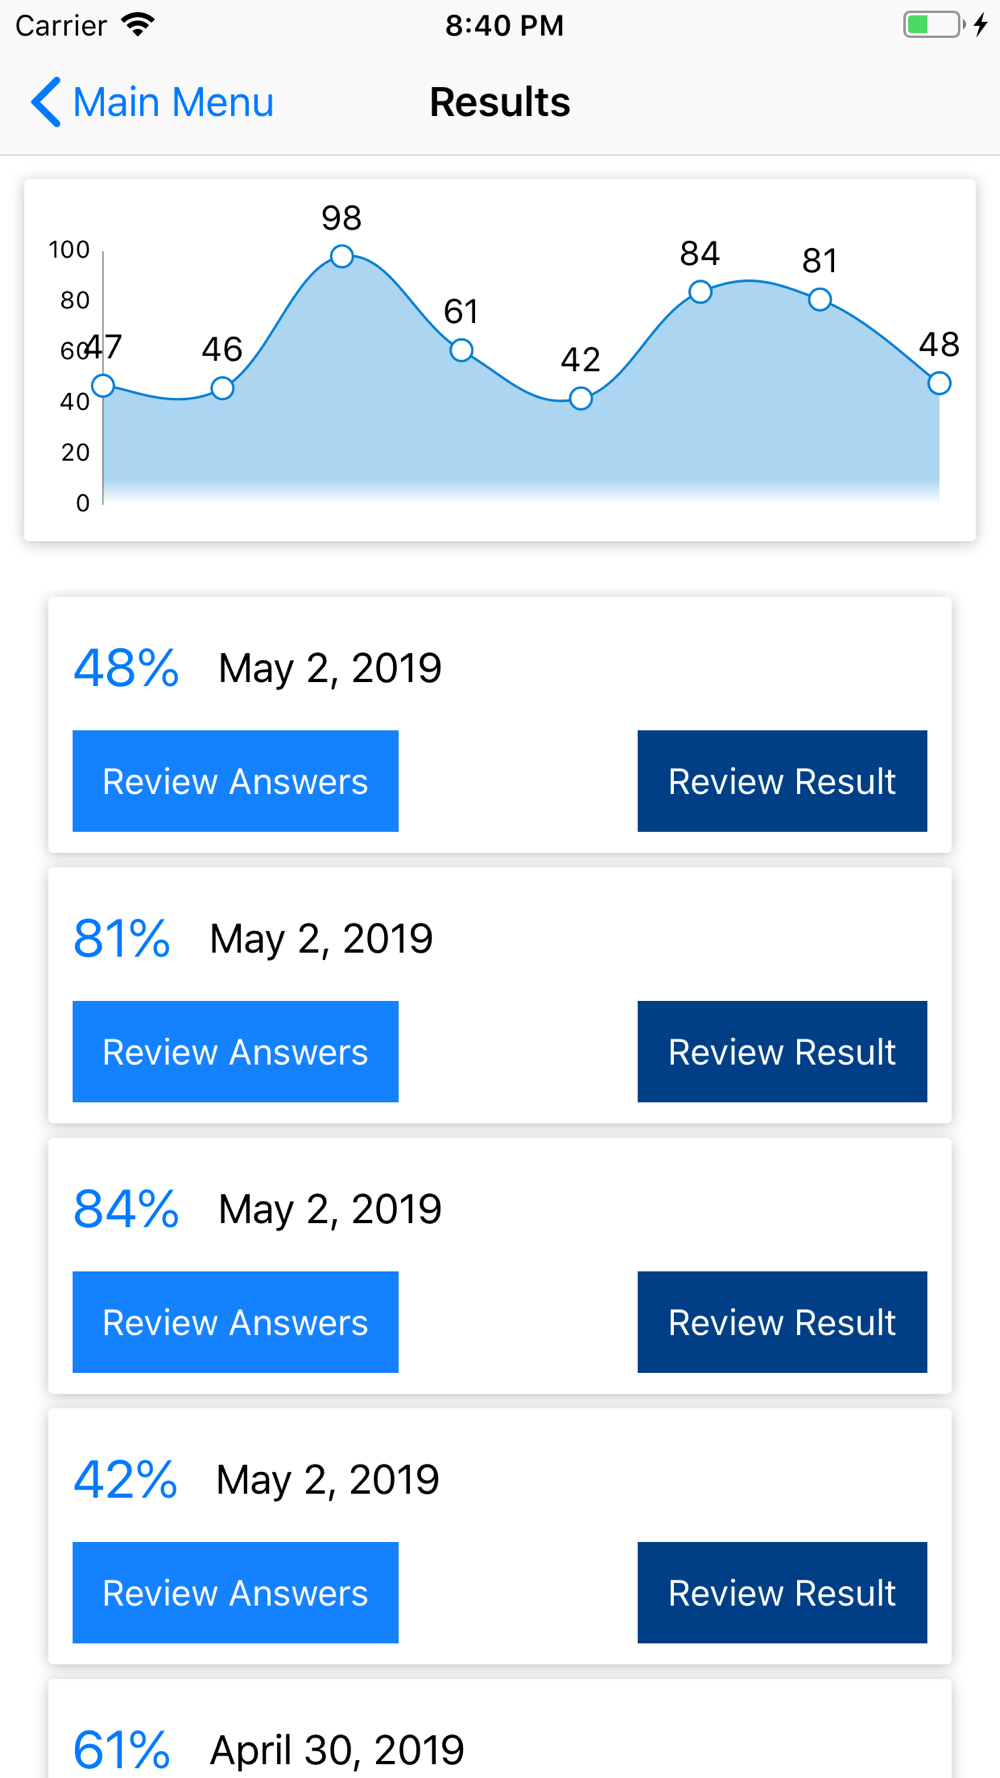The image size is (1000, 1778).
Task: Review Result for the 84% attempt
Action: [x=782, y=1322]
